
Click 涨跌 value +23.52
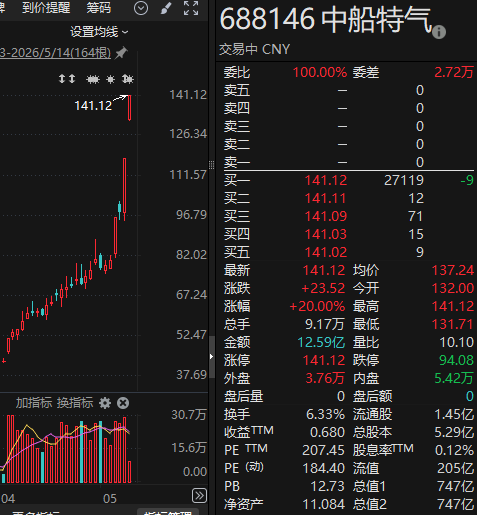(x=323, y=288)
